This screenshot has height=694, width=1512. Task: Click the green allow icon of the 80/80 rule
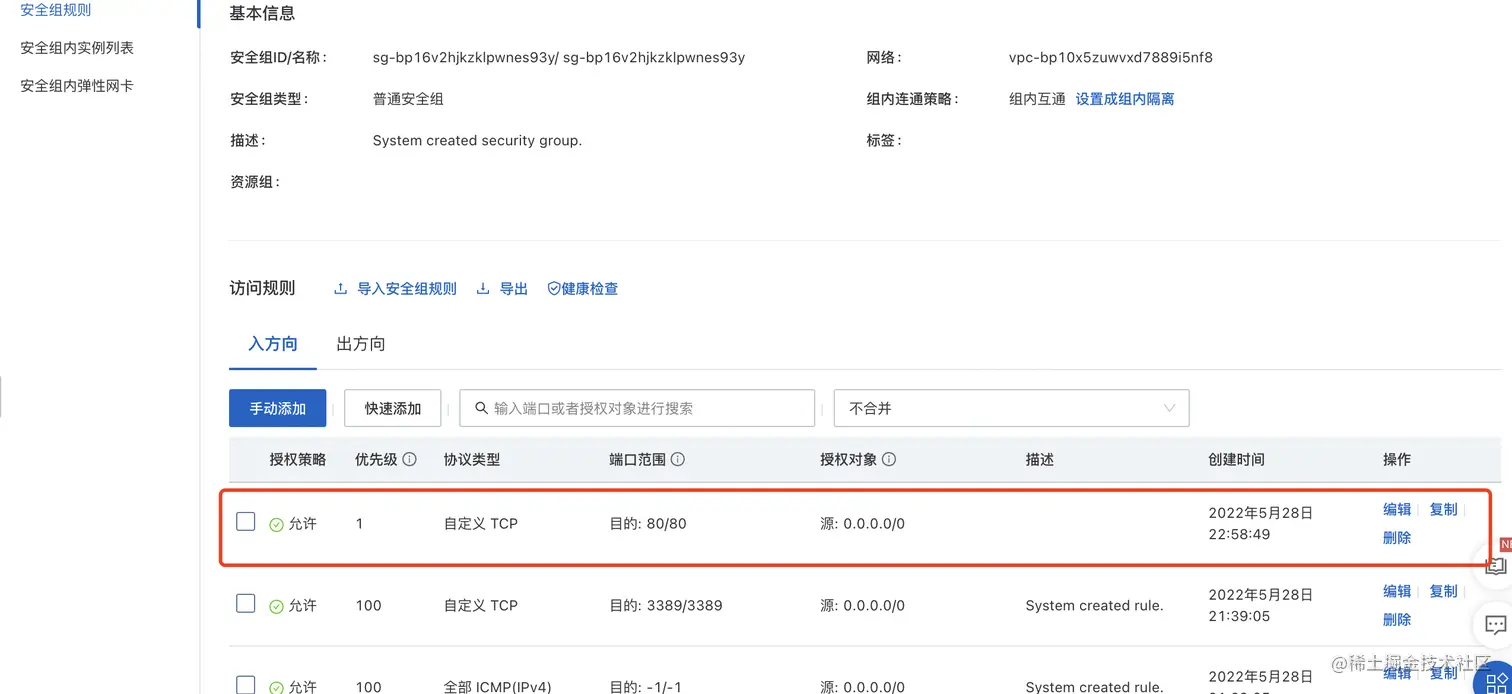277,524
